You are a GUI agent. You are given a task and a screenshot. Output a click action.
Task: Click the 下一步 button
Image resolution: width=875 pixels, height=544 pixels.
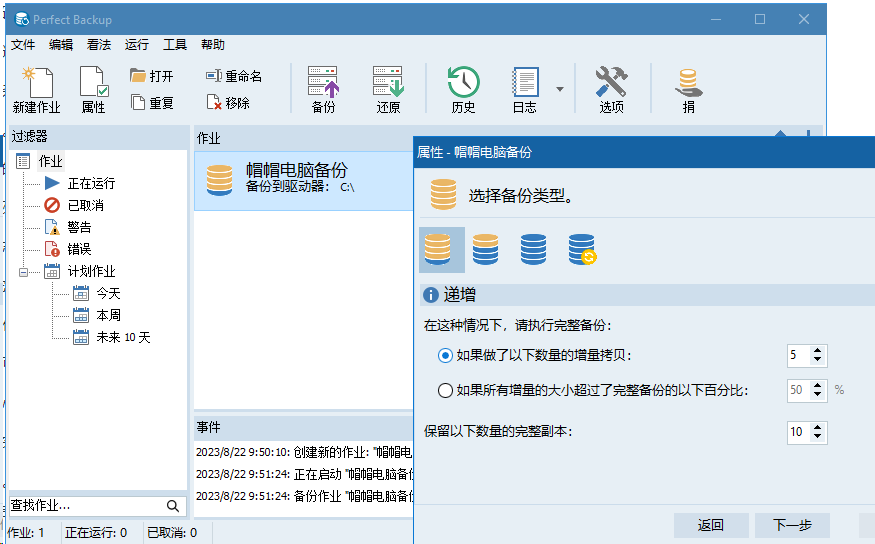click(x=792, y=525)
